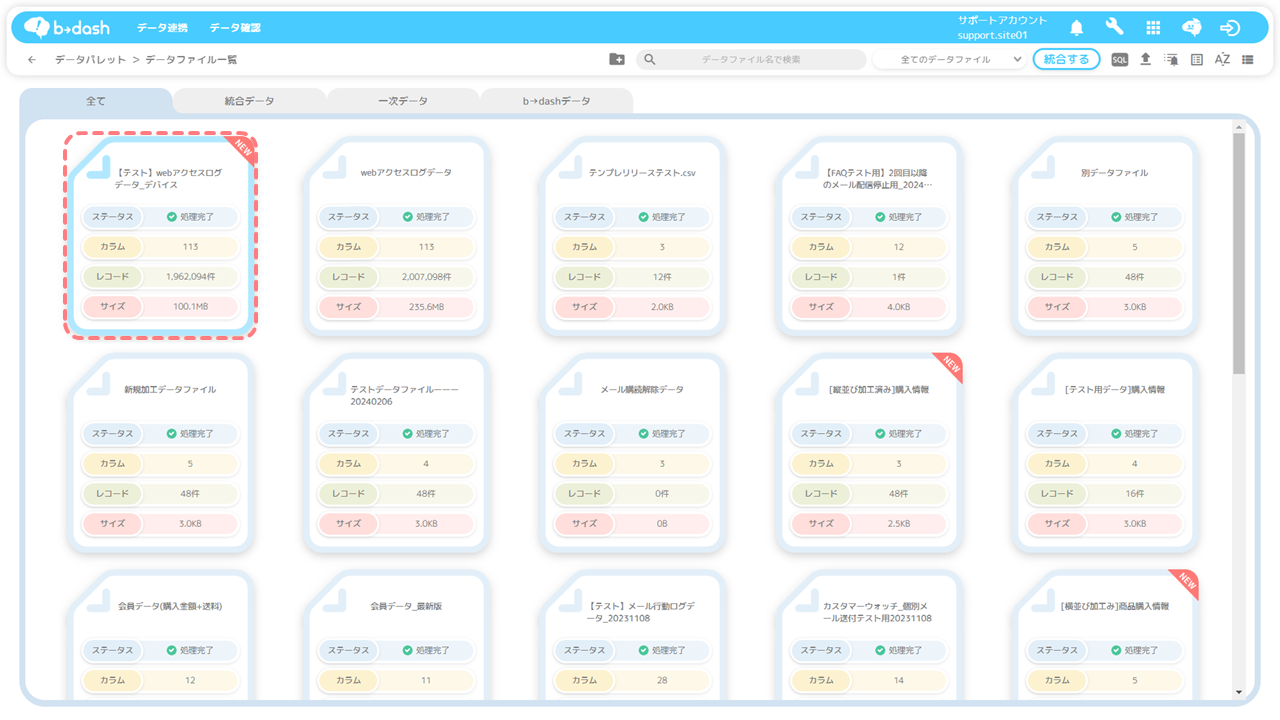Open the メール購読解除データ title
1280x720 pixels.
click(x=642, y=390)
